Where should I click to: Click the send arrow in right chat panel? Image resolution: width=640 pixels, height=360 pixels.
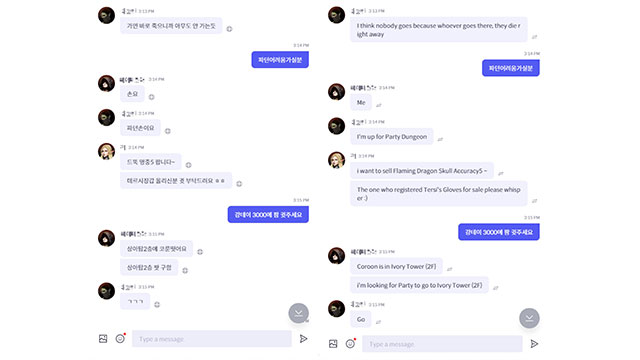[534, 344]
